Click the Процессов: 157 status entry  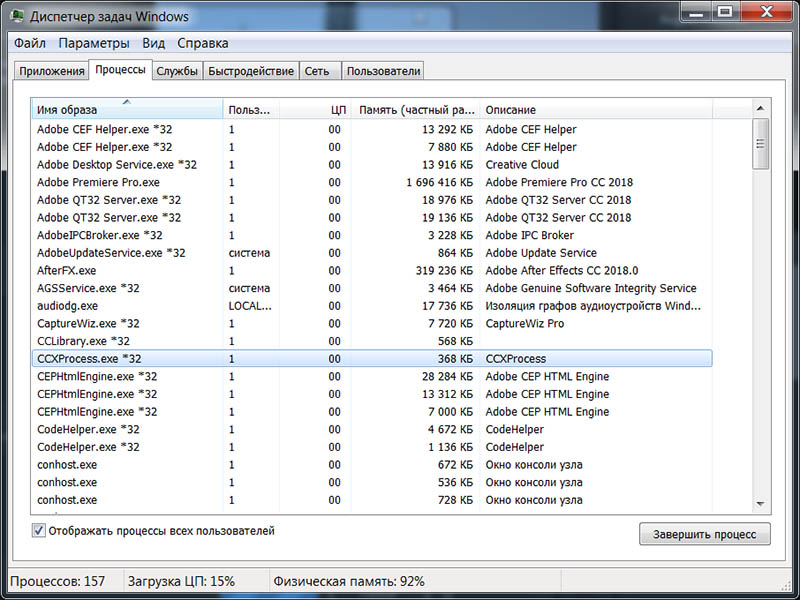(58, 581)
